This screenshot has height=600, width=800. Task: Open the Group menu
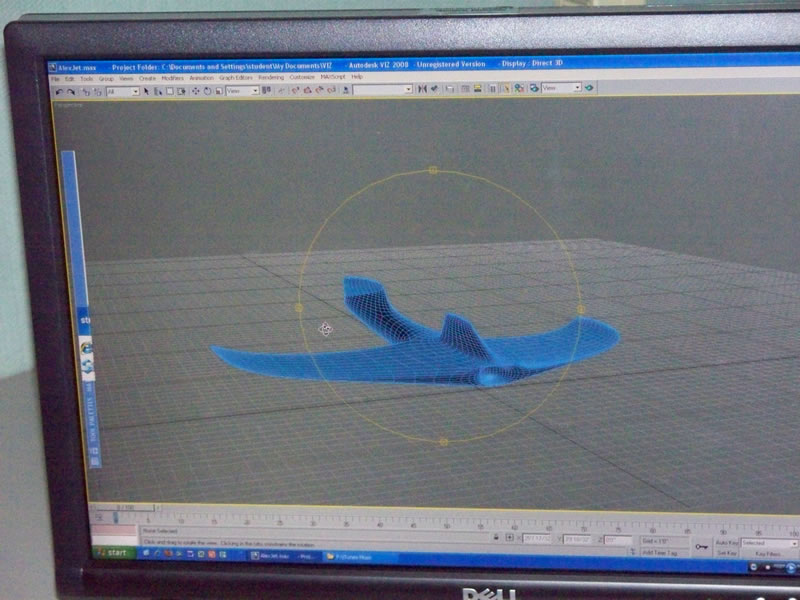tap(106, 79)
